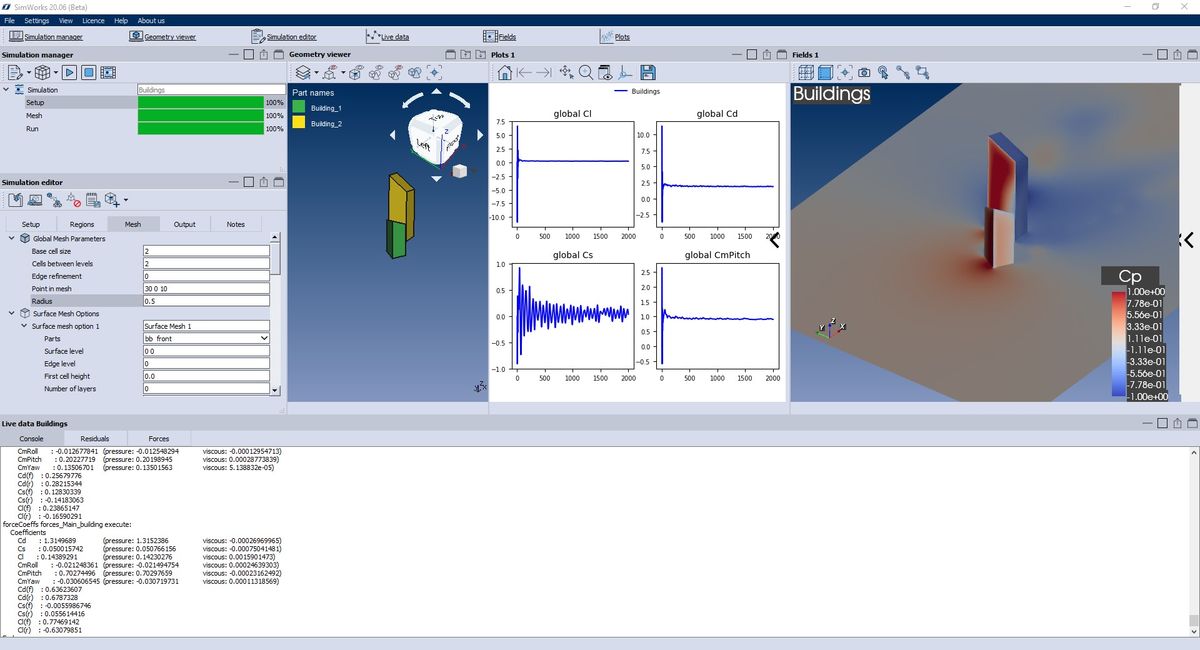Screen dimensions: 1200x650
Task: Switch to the Residuals tab
Action: click(95, 438)
